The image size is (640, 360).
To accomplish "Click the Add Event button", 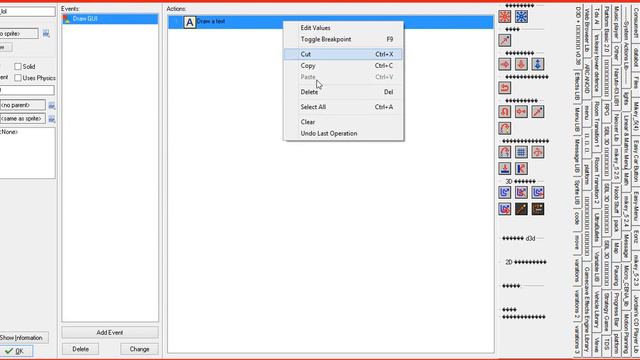I will [x=110, y=333].
